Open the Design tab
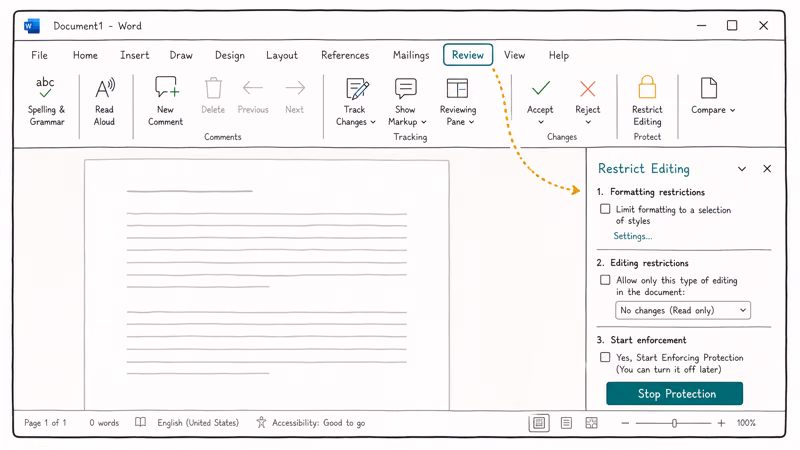This screenshot has width=800, height=450. [230, 55]
